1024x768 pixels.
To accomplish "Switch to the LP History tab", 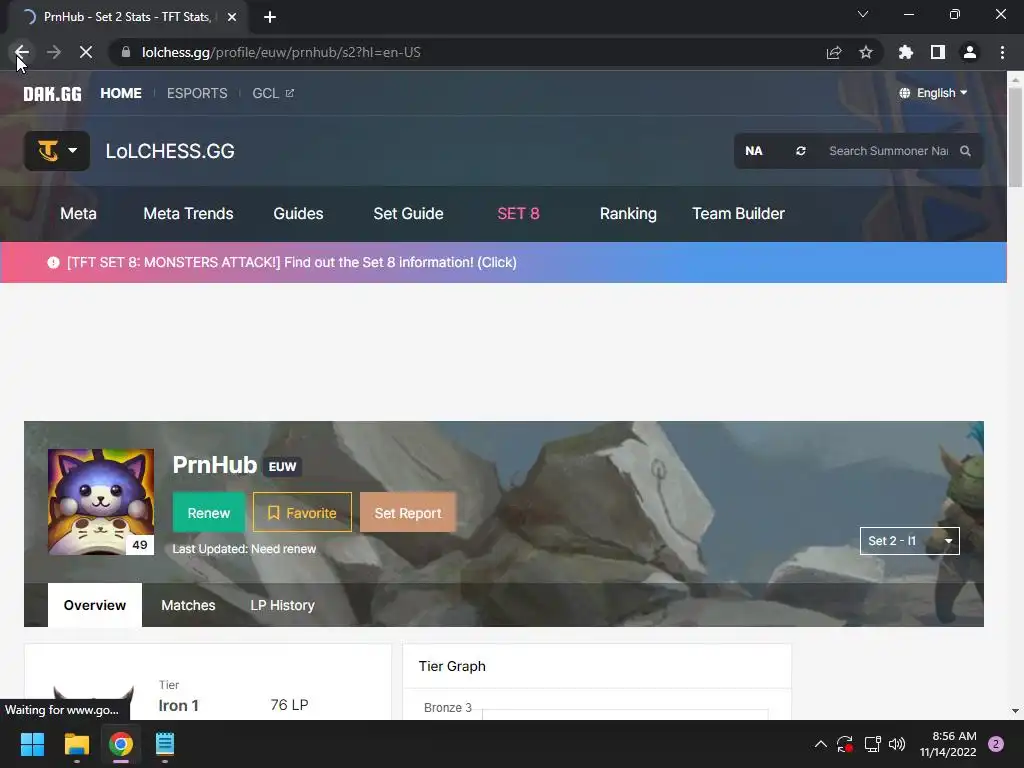I will click(x=282, y=605).
